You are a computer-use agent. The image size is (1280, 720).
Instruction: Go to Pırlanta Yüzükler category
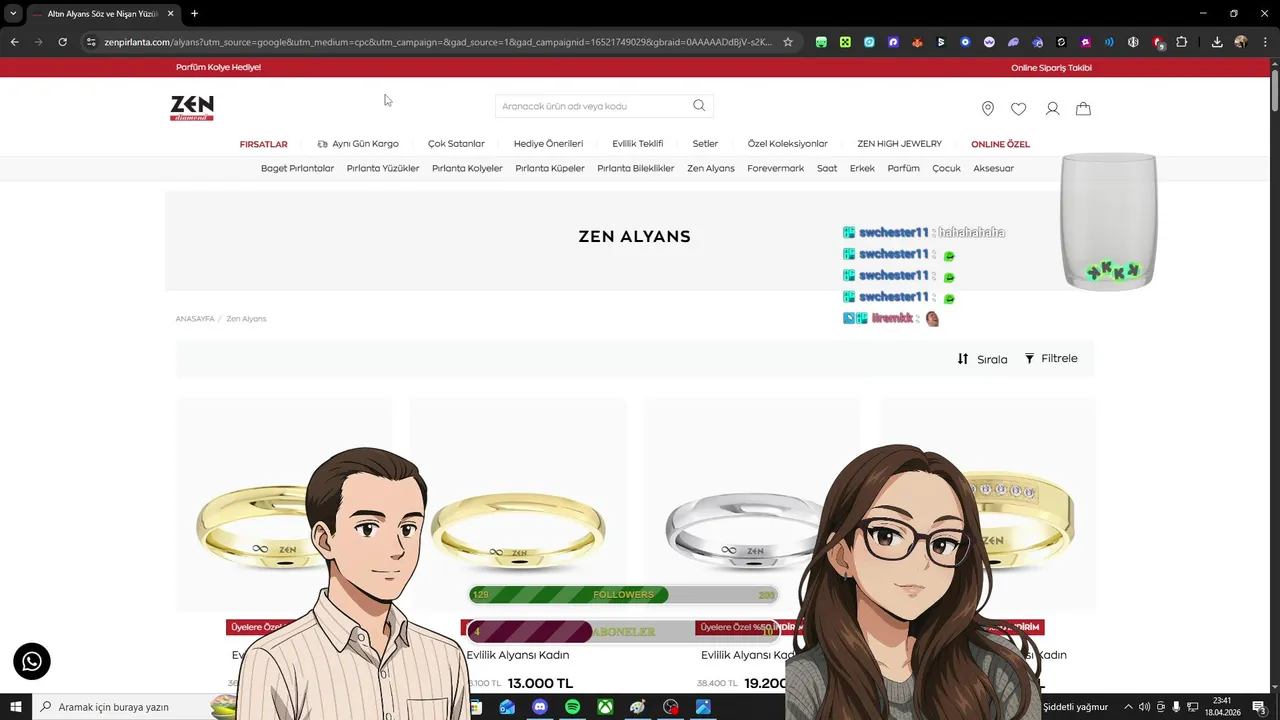click(383, 168)
